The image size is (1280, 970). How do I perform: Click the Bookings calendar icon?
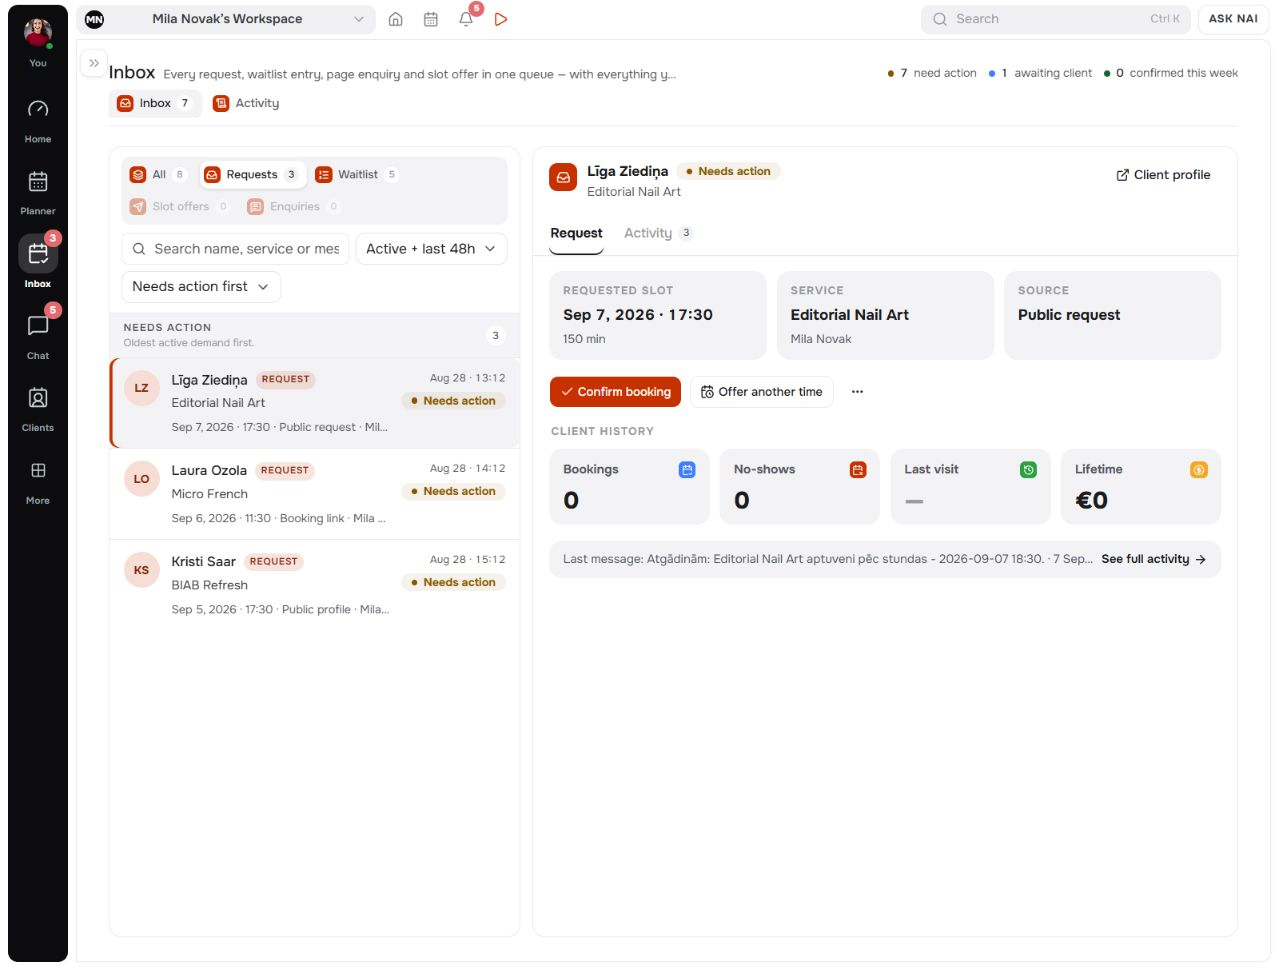tap(687, 470)
